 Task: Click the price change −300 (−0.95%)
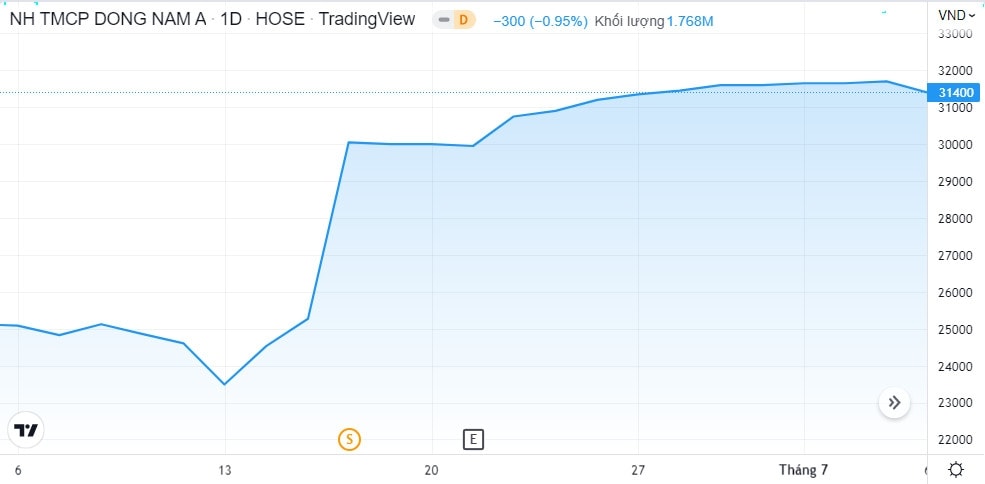540,21
